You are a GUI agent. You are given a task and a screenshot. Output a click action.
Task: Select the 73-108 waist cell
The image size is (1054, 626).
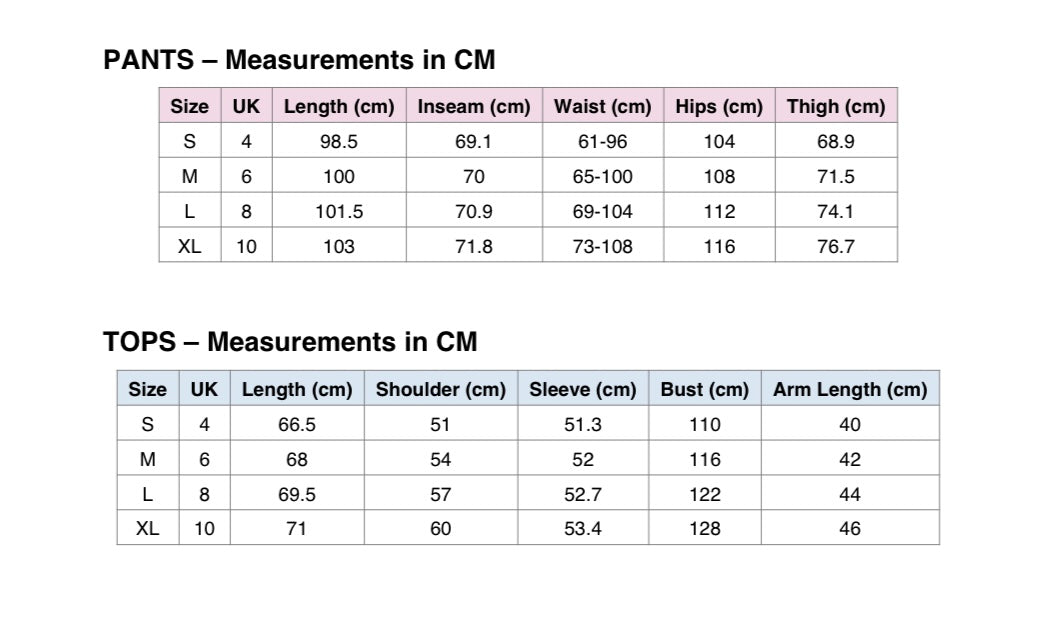pyautogui.click(x=602, y=246)
